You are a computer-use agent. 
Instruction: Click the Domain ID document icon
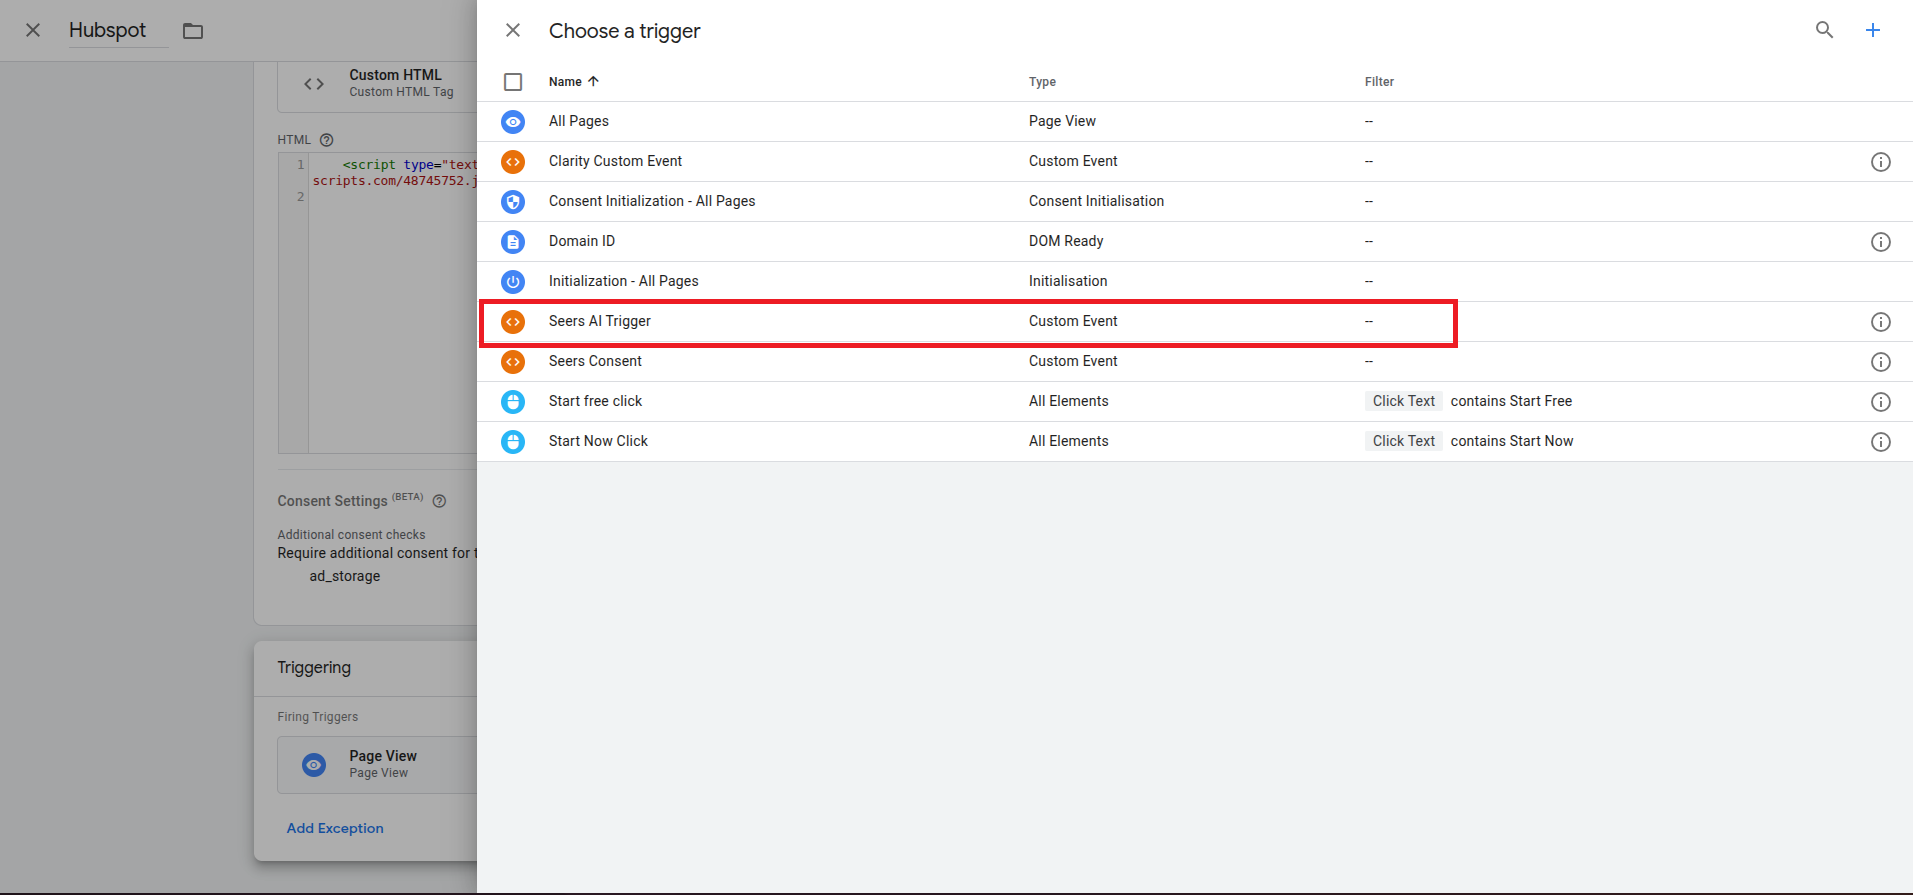(x=513, y=242)
